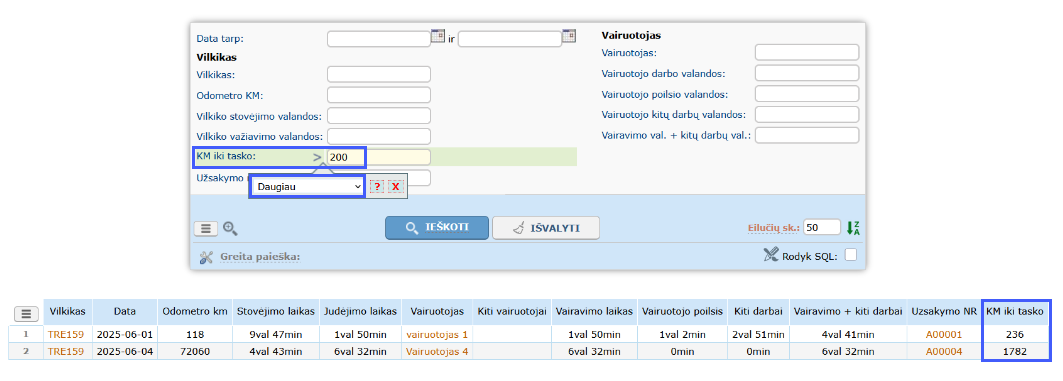Focus the Odometro KM input field

(x=379, y=95)
